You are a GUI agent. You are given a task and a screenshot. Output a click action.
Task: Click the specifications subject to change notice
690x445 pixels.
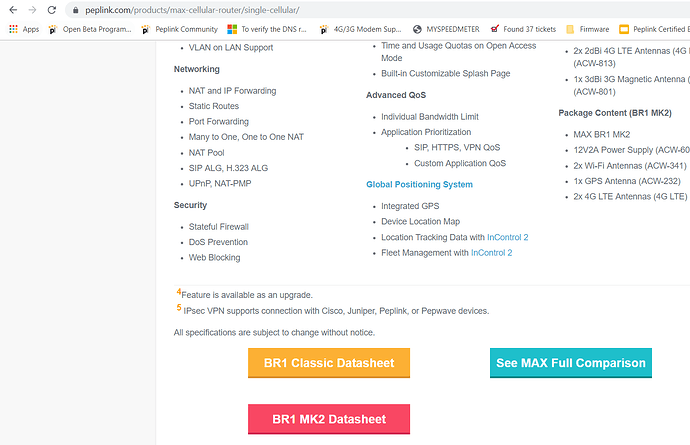coord(274,333)
